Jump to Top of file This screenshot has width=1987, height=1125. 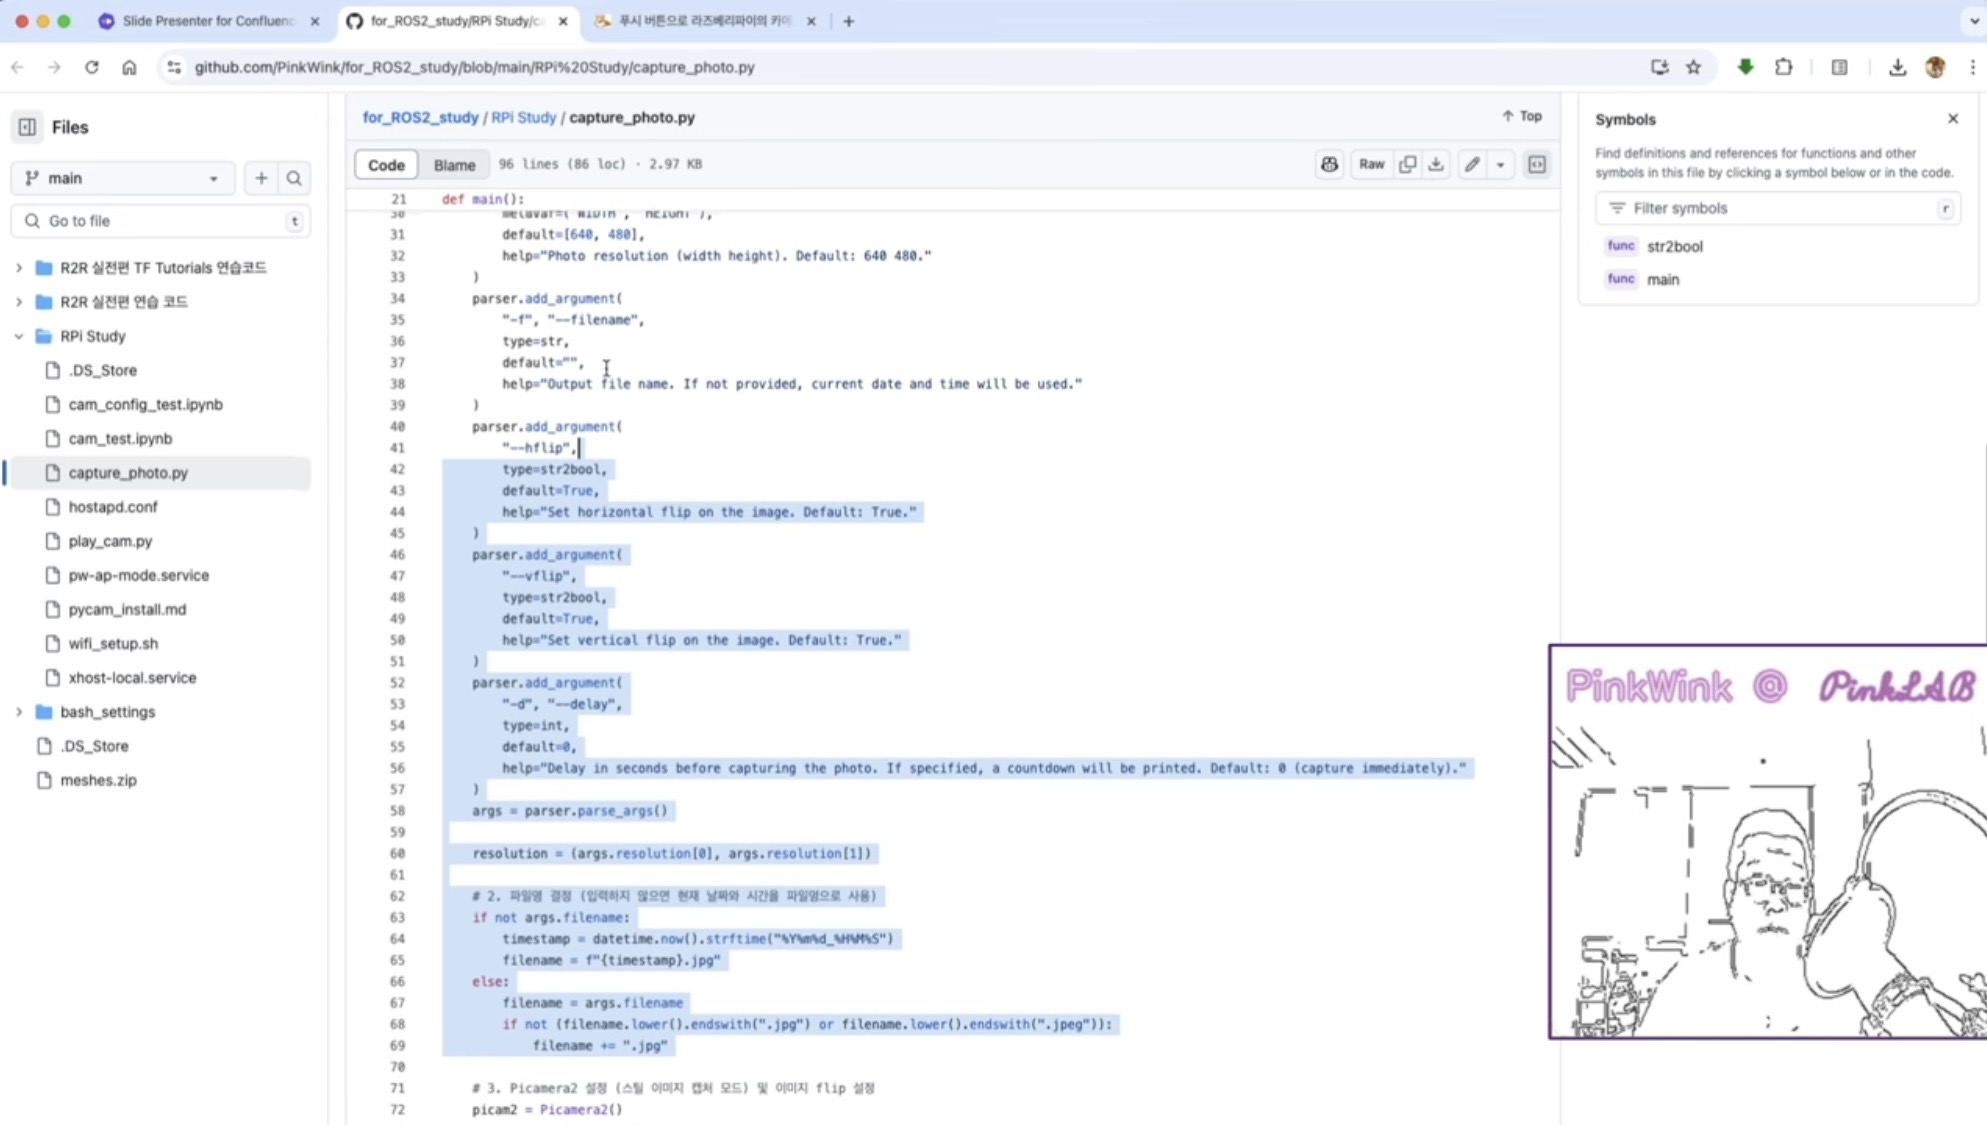pos(1522,117)
